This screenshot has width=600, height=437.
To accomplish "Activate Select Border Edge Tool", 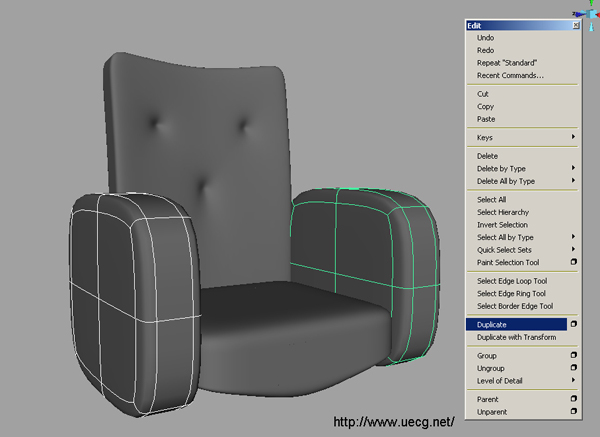I will (515, 306).
